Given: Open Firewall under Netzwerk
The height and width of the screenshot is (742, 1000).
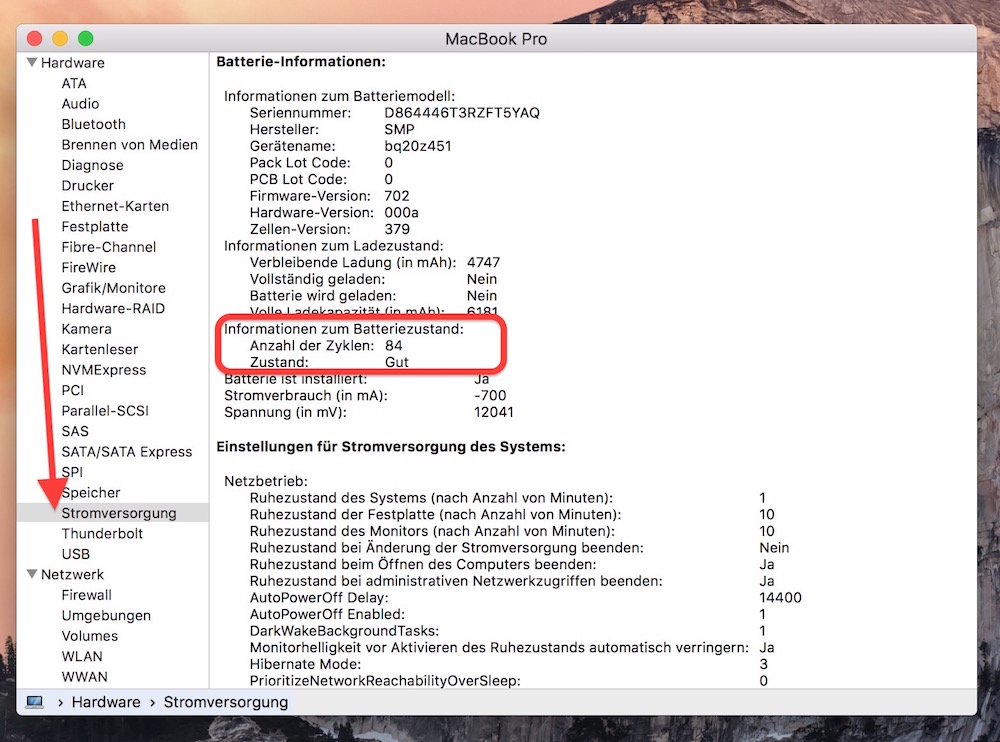Looking at the screenshot, I should 87,595.
